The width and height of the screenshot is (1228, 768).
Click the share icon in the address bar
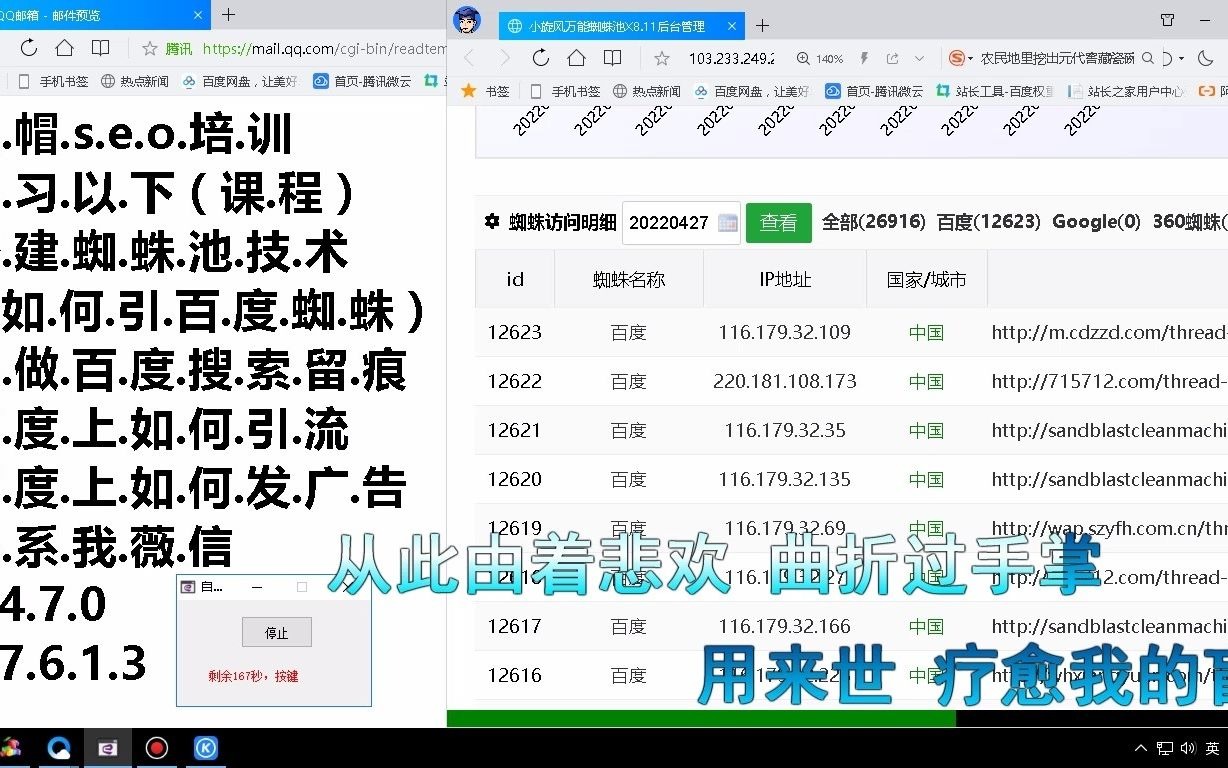click(x=891, y=59)
